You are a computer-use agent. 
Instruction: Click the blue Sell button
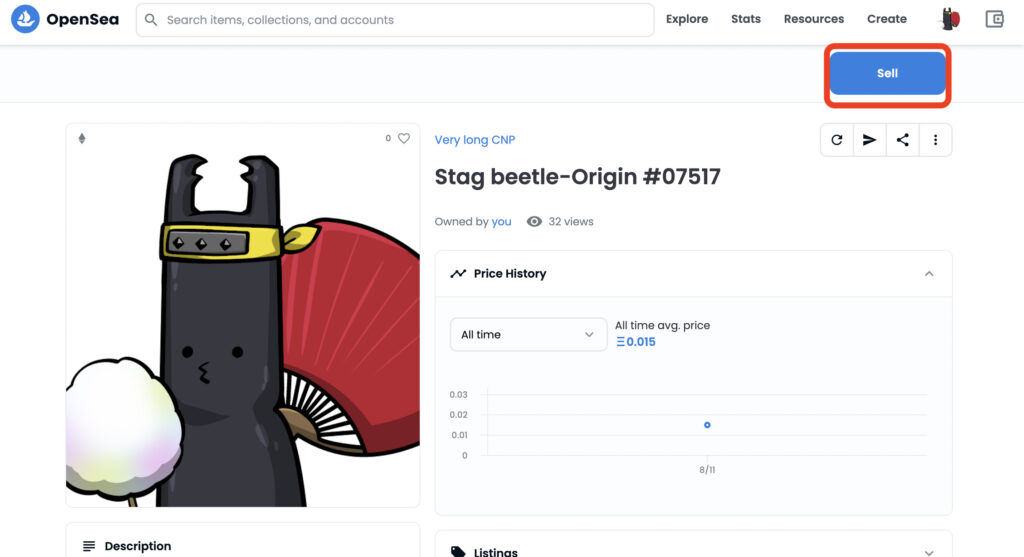[887, 73]
